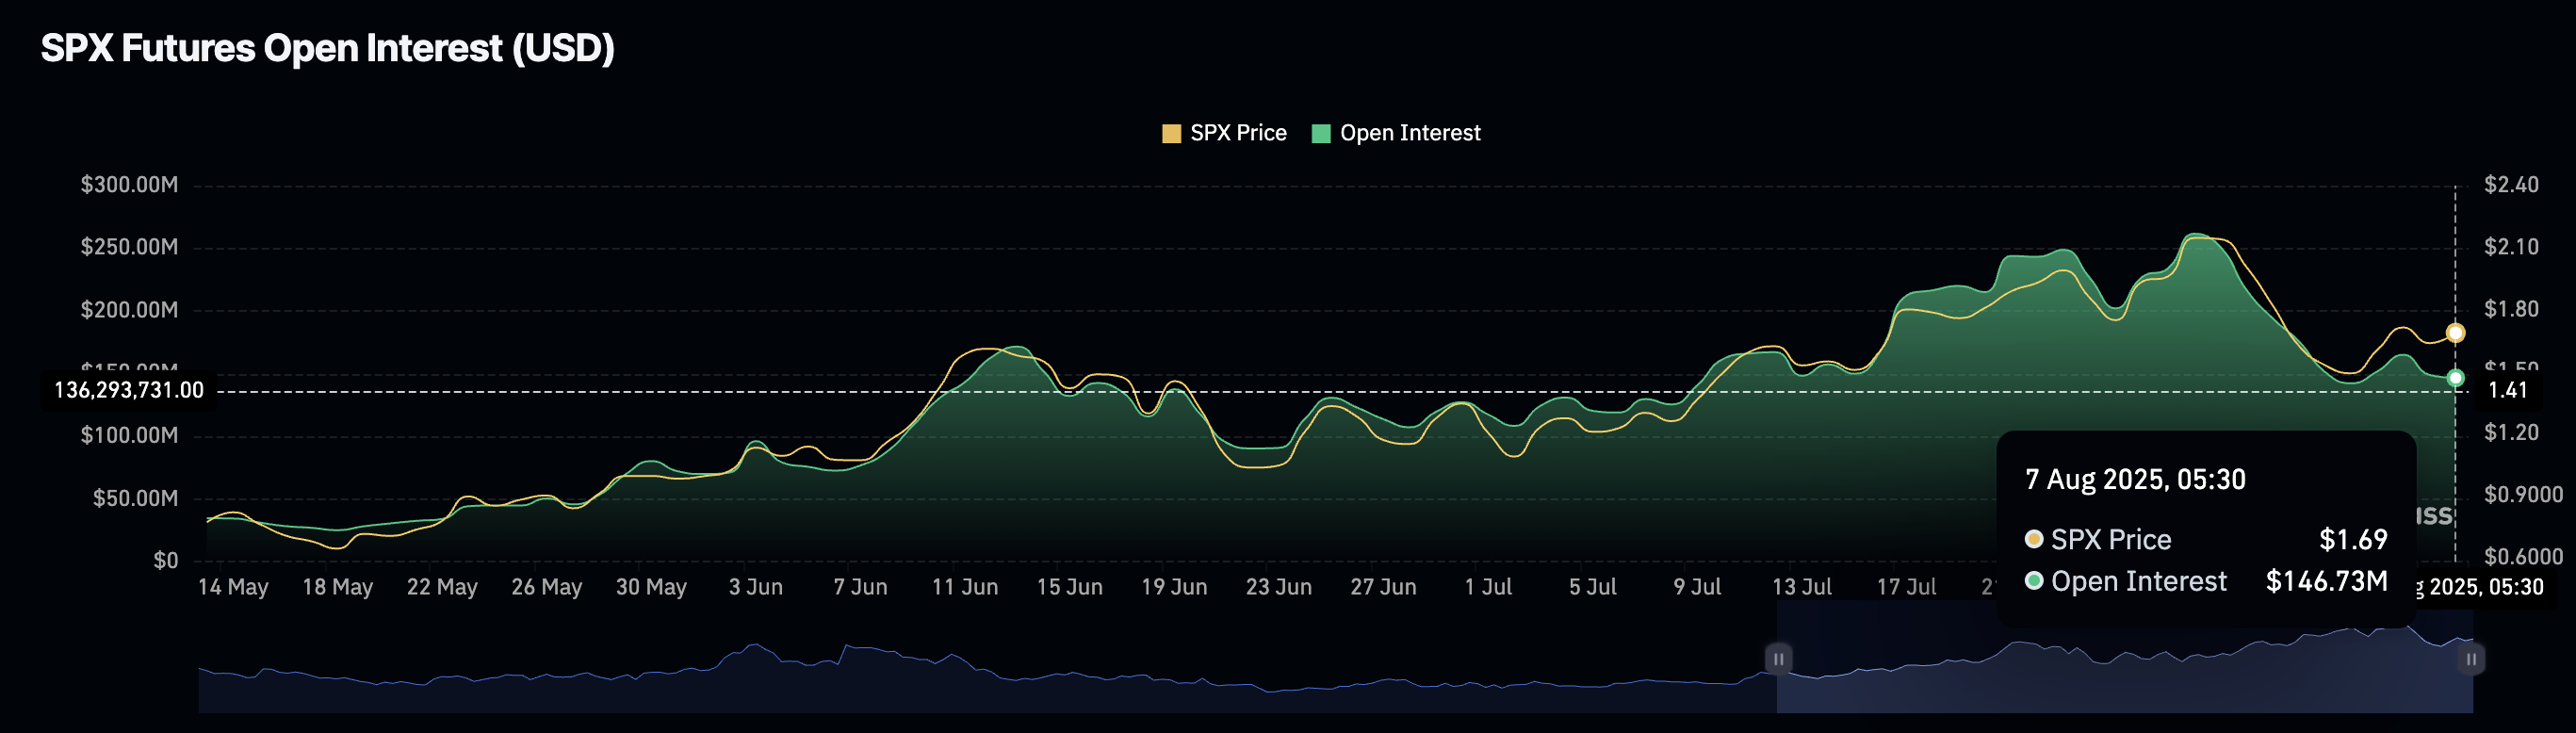
Task: Click the 1.41 crosshair price label
Action: click(2507, 390)
